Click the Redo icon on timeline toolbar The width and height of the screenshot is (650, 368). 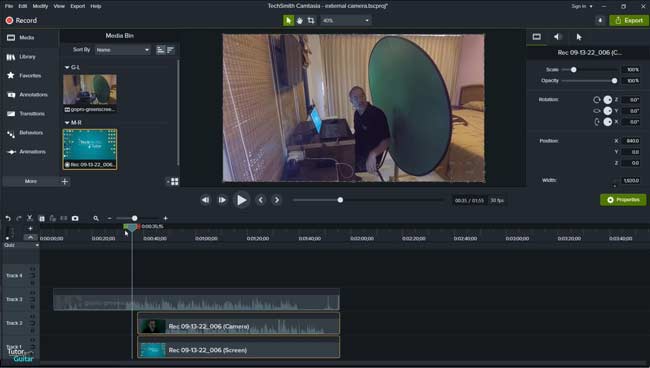click(x=19, y=218)
